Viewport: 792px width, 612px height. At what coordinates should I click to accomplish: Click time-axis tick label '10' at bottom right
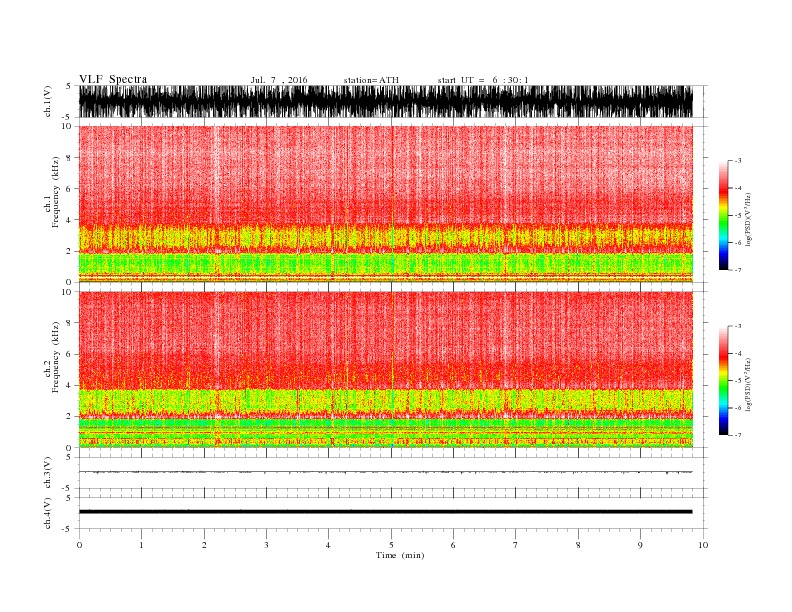pyautogui.click(x=703, y=545)
